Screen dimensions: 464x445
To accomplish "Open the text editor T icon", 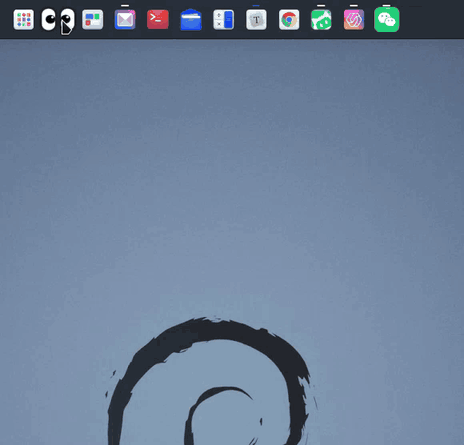I will pos(256,20).
